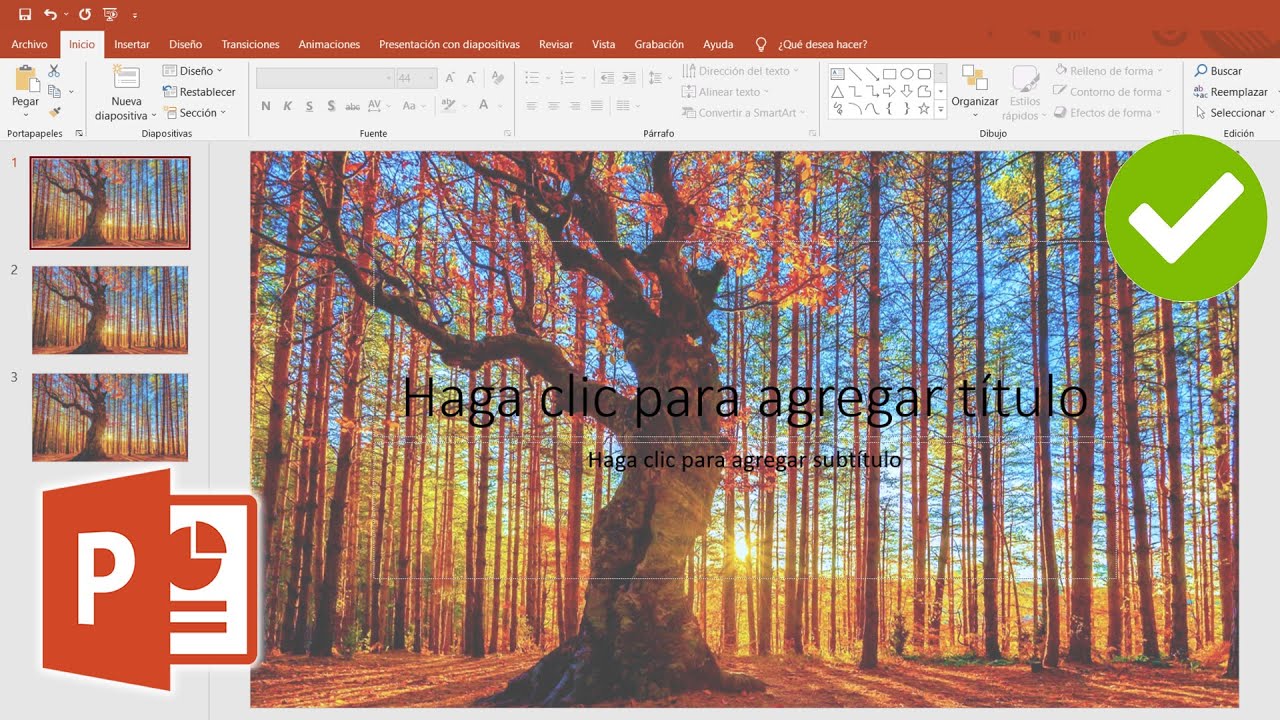The image size is (1280, 720).
Task: Click Decrease List Level icon
Action: (607, 78)
